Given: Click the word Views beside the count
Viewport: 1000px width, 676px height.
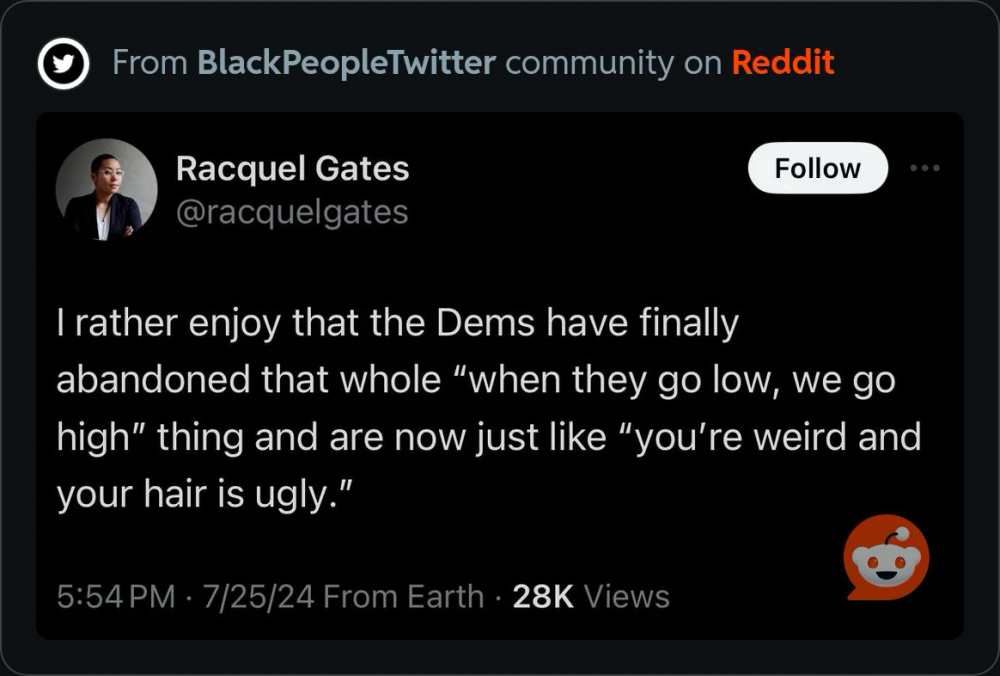Looking at the screenshot, I should (626, 597).
